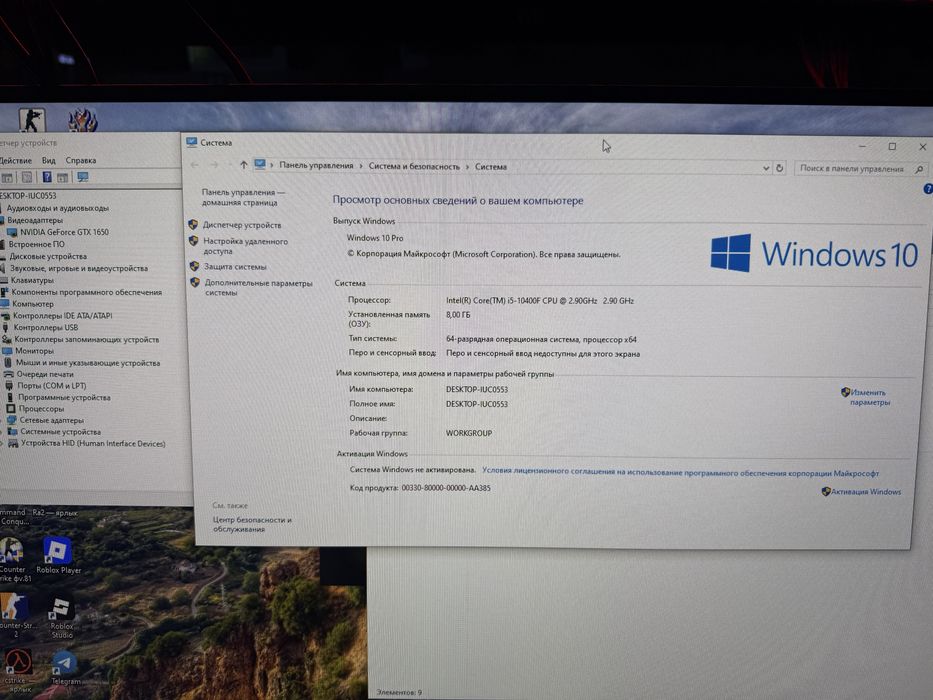Select Процессоры category
933x700 pixels.
coord(41,408)
